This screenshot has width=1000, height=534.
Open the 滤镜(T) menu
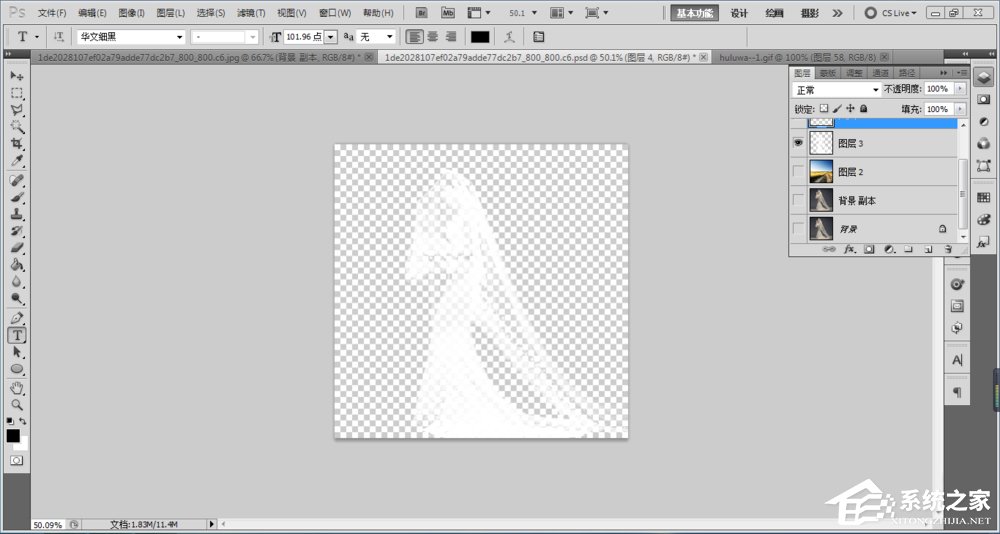point(251,13)
